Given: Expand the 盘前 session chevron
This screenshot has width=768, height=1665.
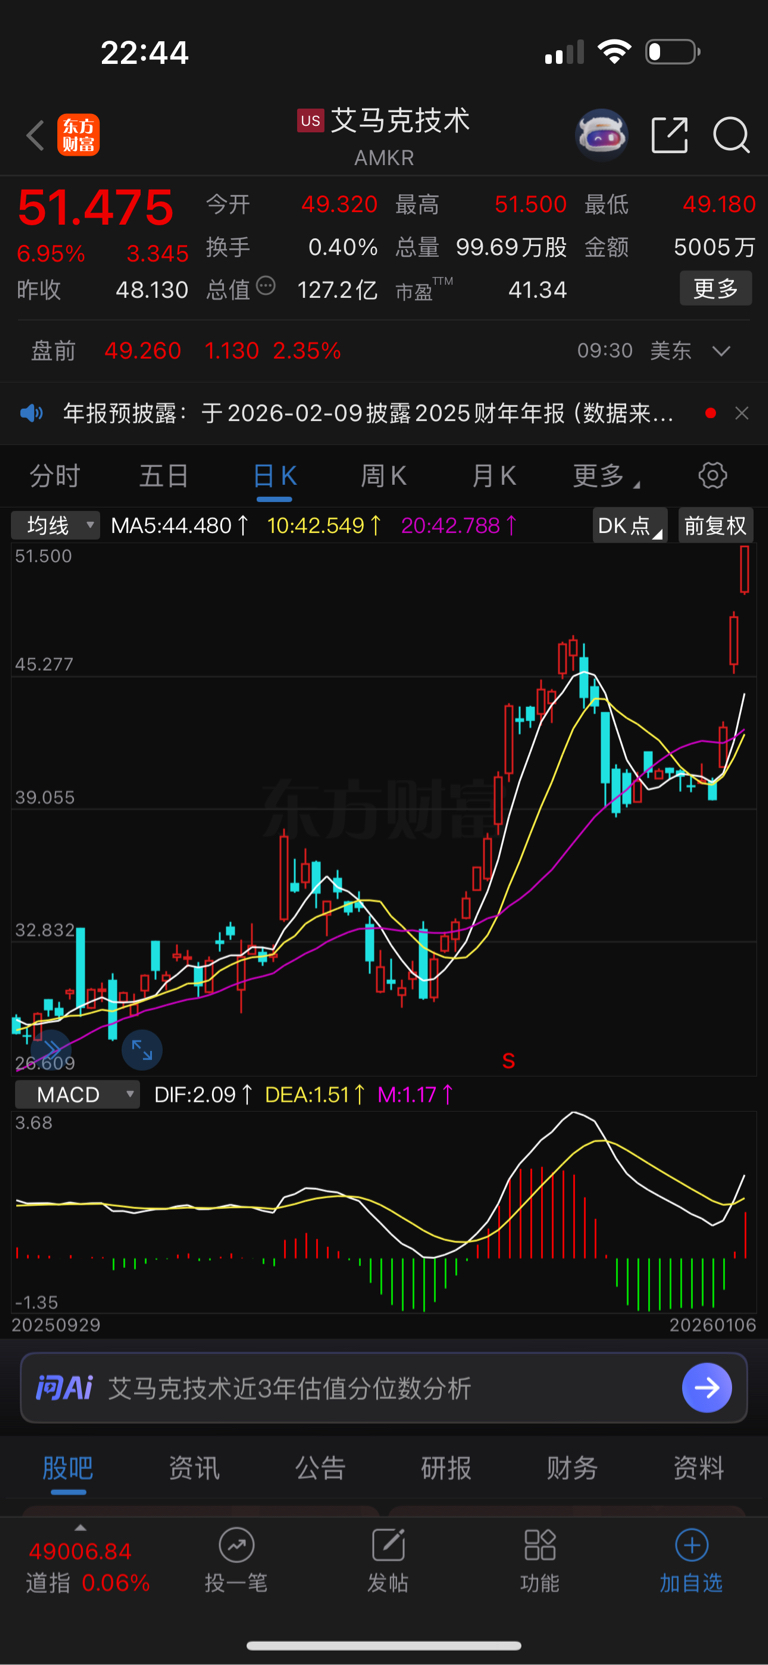Looking at the screenshot, I should click(721, 351).
